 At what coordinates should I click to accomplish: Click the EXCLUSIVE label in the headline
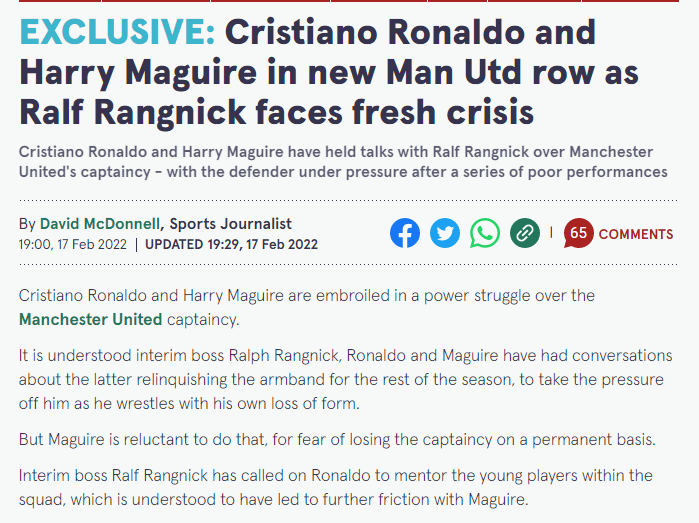tap(117, 32)
